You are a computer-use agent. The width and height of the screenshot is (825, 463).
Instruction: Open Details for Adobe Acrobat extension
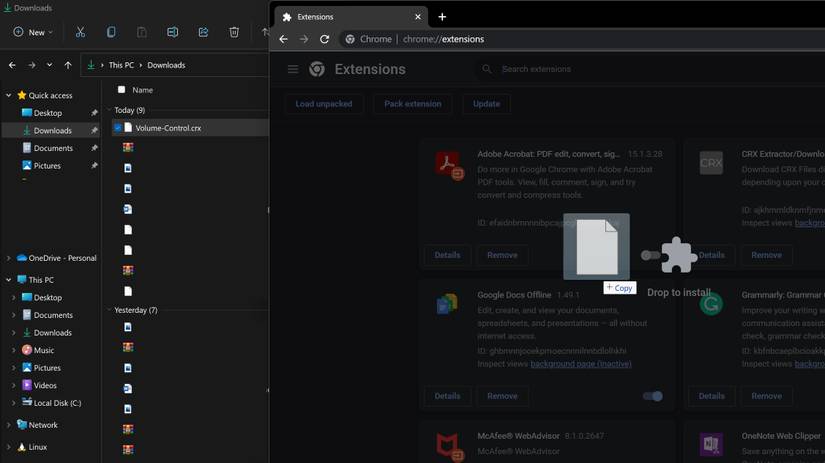click(x=447, y=255)
